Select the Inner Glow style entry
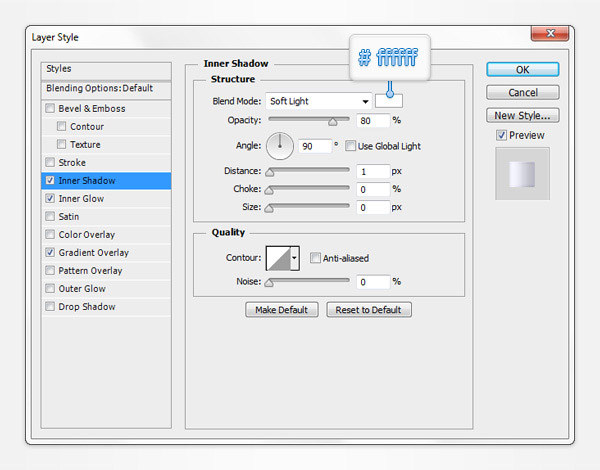600x470 pixels. (81, 199)
